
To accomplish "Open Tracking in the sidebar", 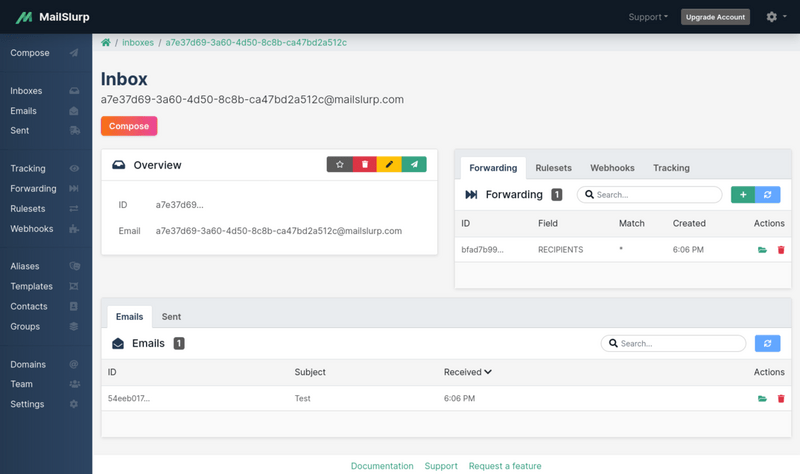I will pyautogui.click(x=45, y=168).
